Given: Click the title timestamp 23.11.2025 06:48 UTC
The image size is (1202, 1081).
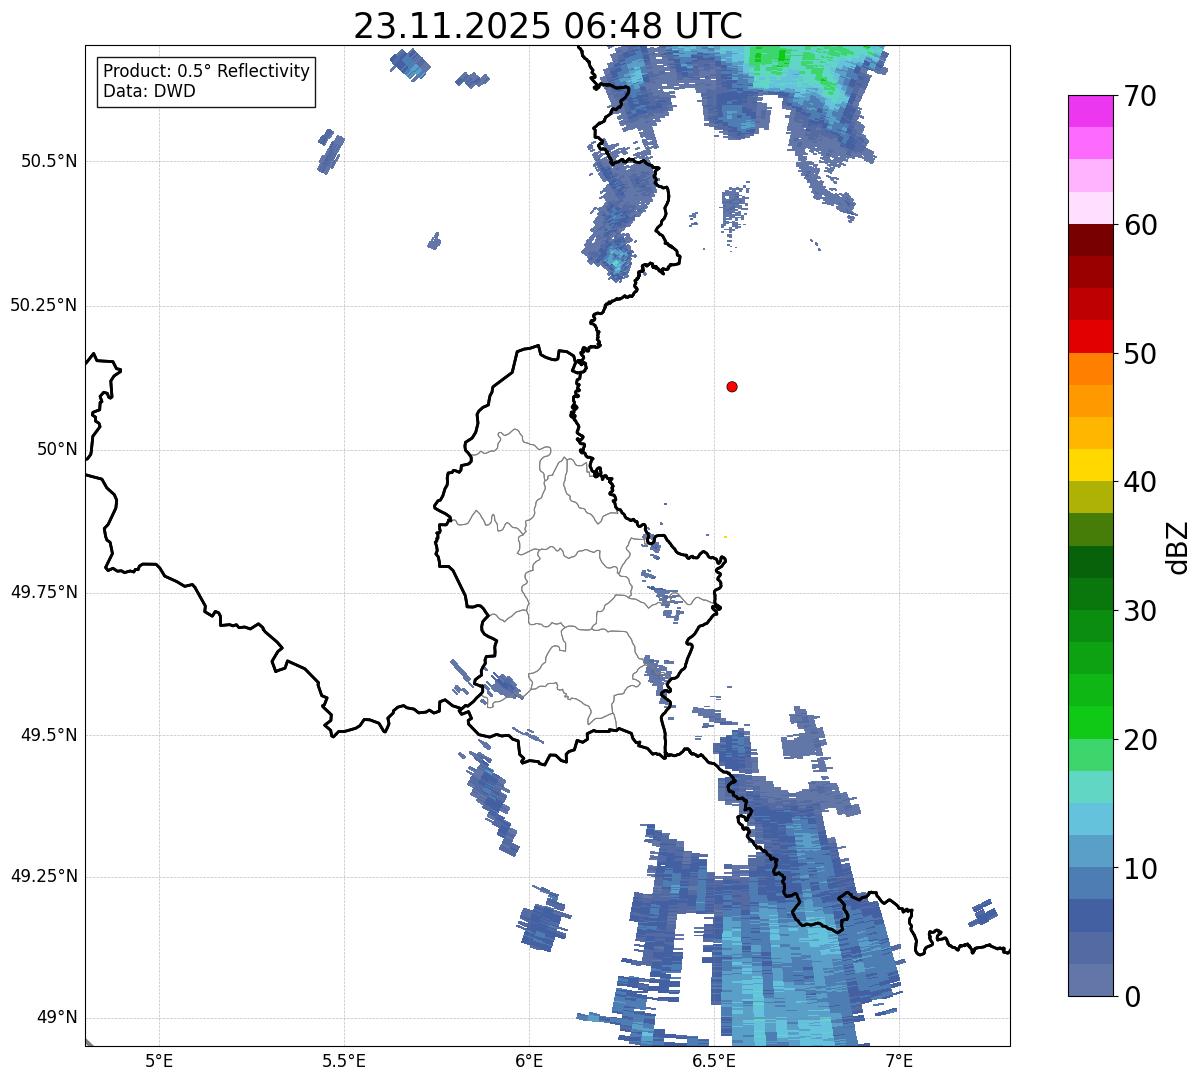Looking at the screenshot, I should pos(548,25).
